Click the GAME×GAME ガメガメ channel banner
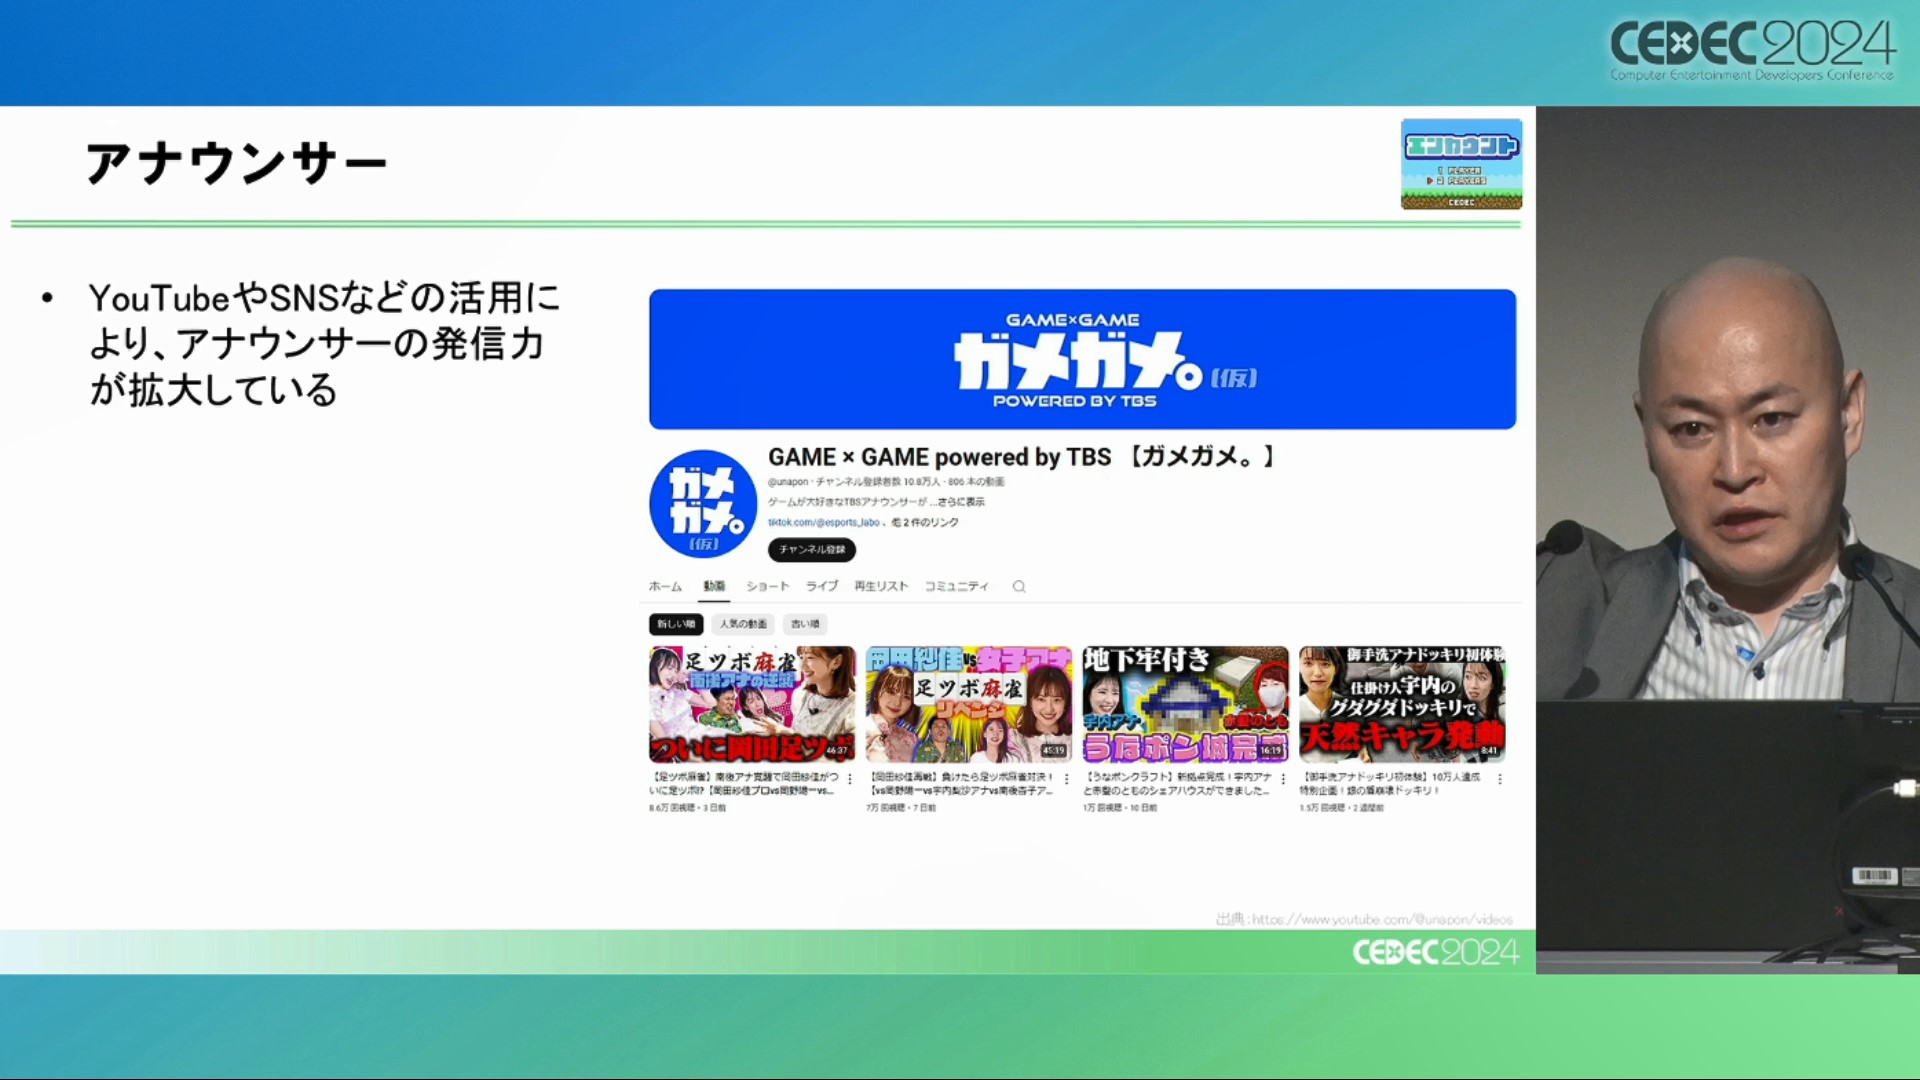 click(1082, 359)
